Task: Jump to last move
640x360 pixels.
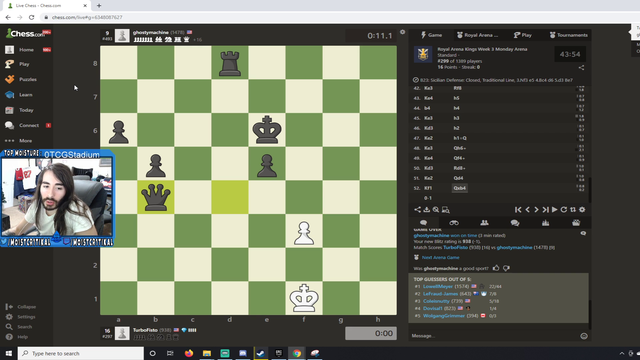Action: coord(545,209)
